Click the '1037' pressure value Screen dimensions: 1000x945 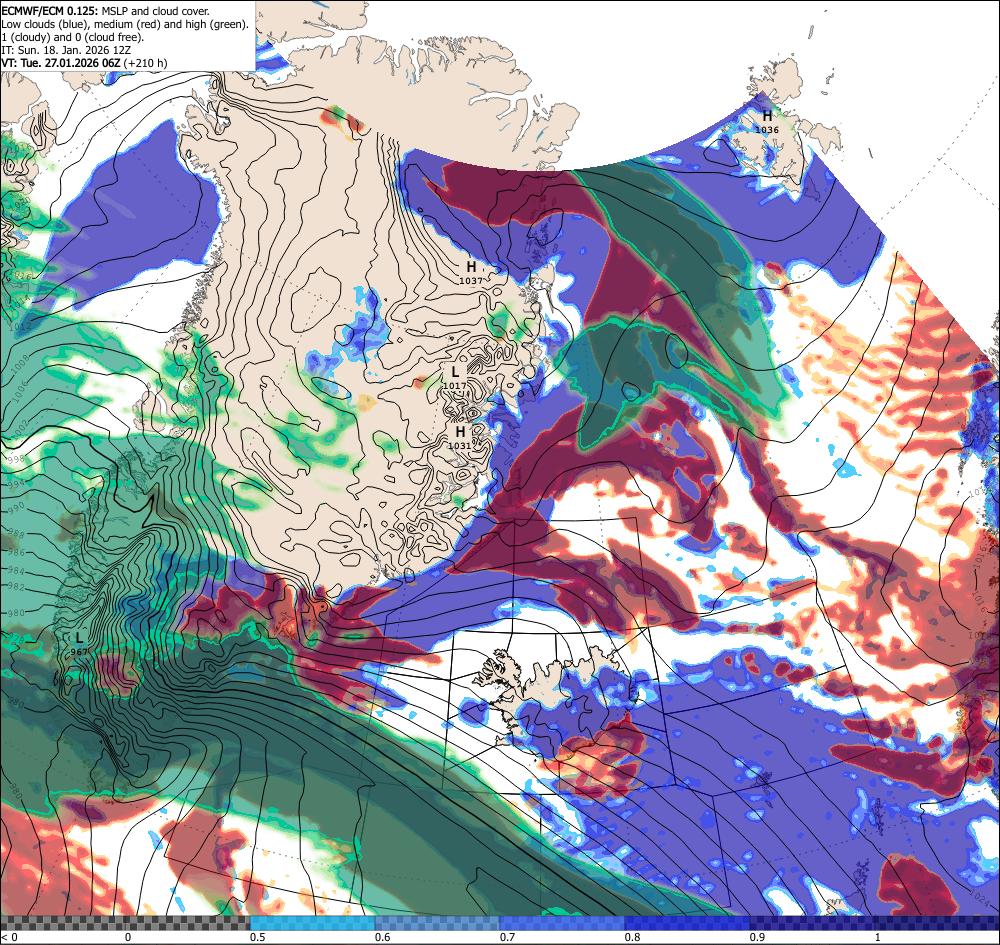(x=471, y=280)
